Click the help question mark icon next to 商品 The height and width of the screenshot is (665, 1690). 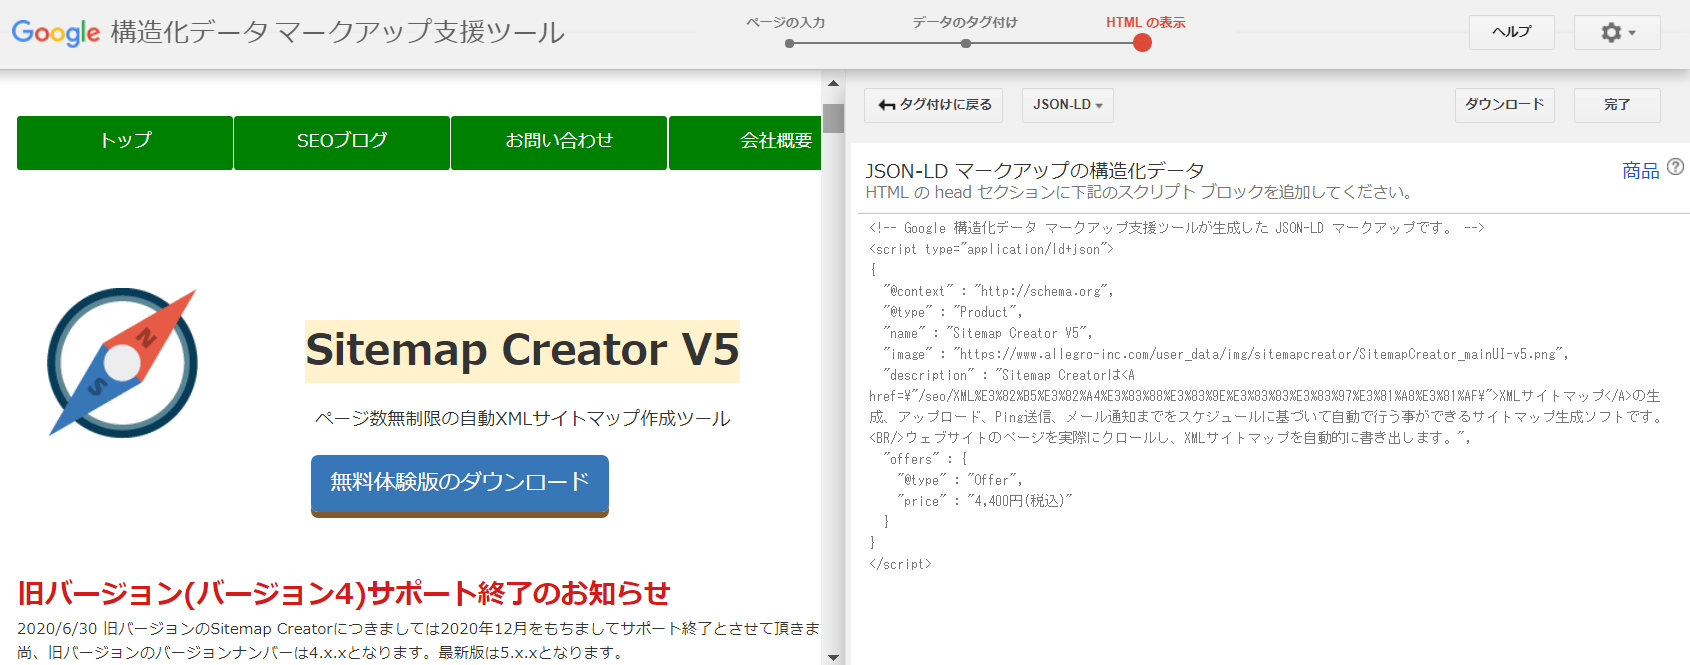coord(1676,167)
